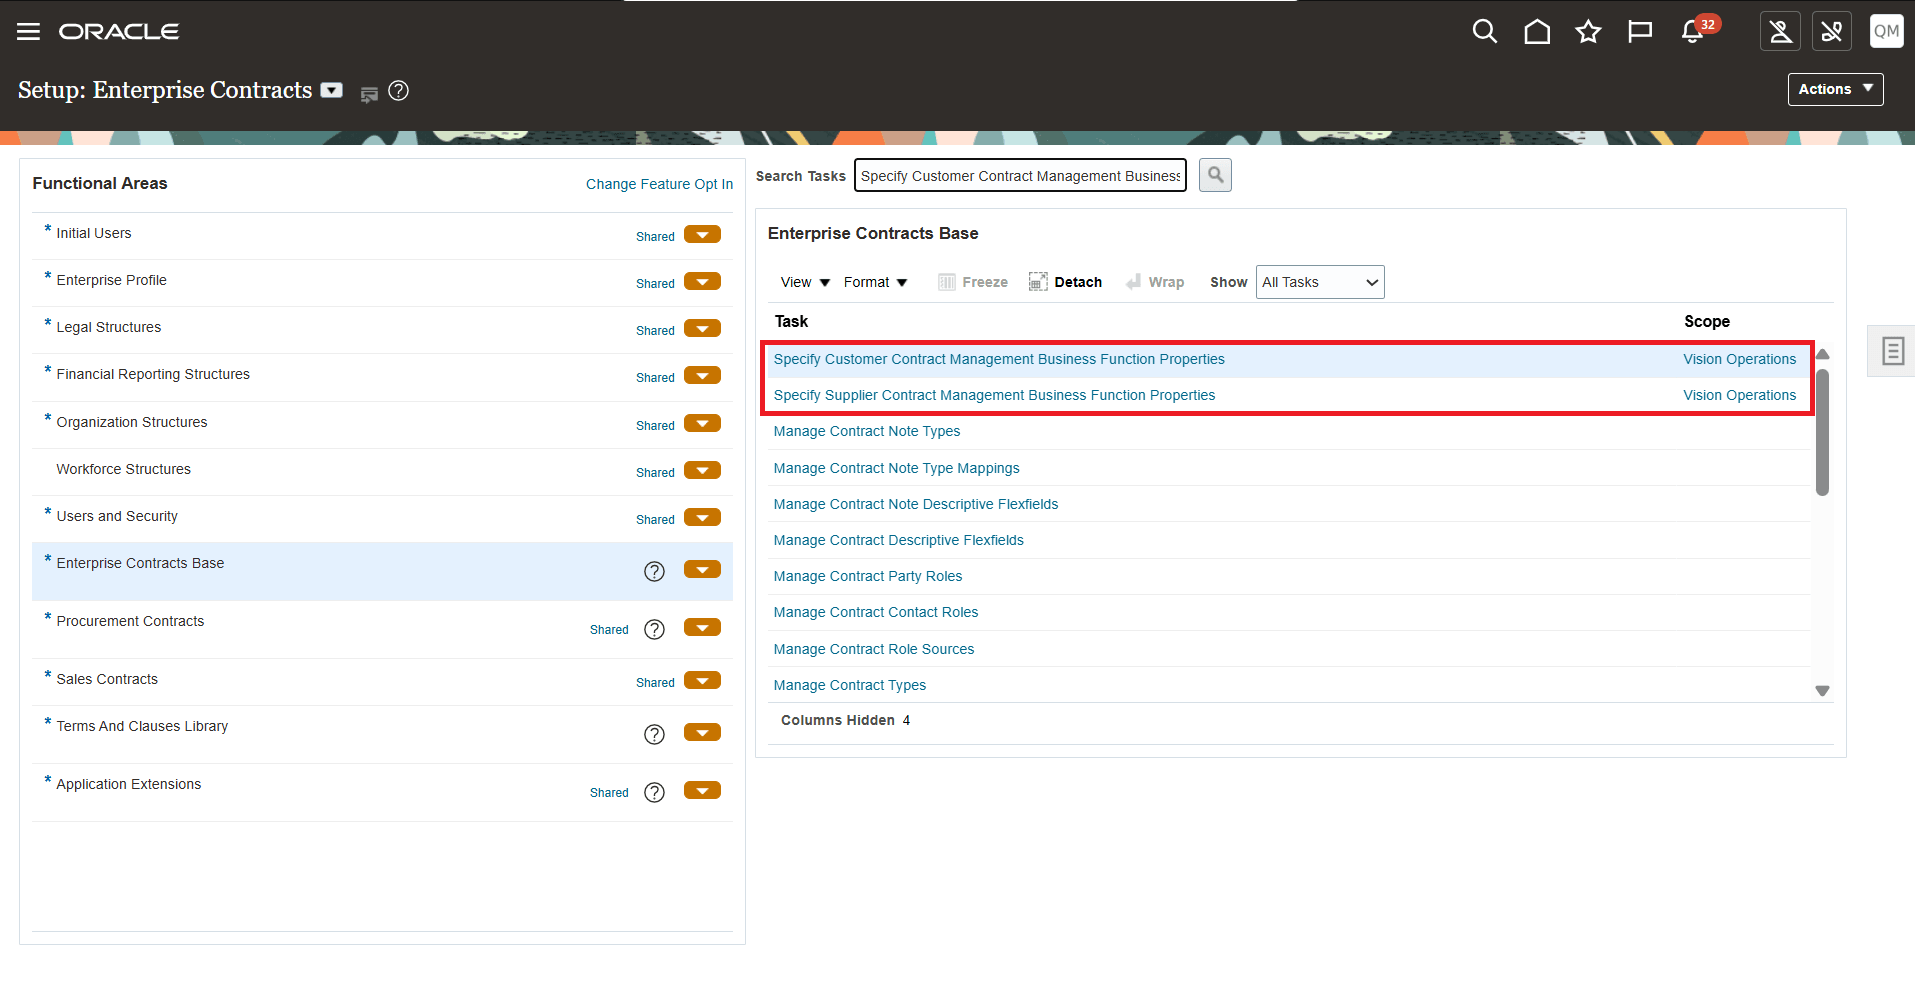Screen dimensions: 1915x985
Task: Open the Show All Tasks dropdown
Action: click(x=1320, y=282)
